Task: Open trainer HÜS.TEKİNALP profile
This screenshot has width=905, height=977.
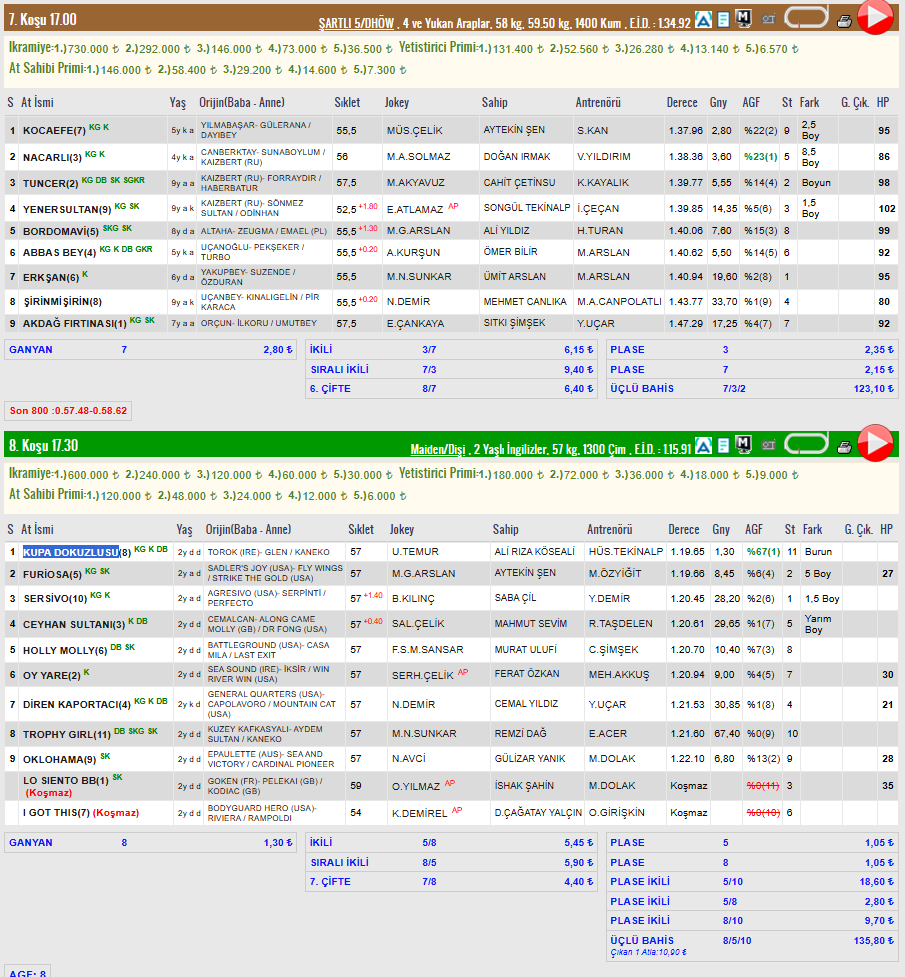Action: point(626,552)
